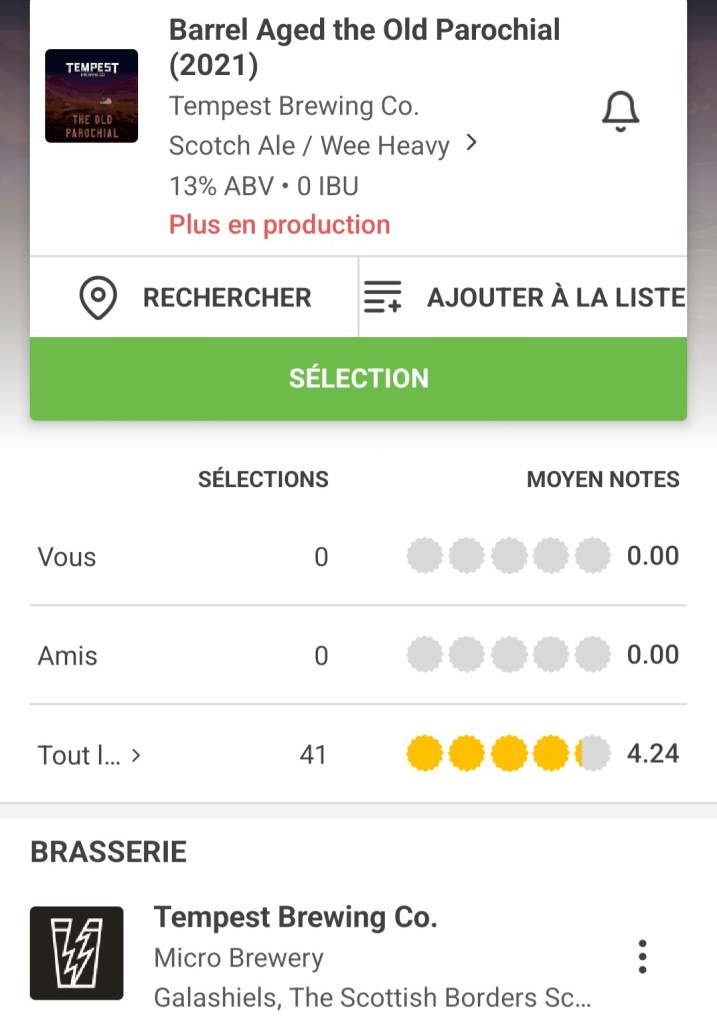This screenshot has height=1023, width=717.
Task: Tap the yellow global rating caps
Action: click(x=508, y=754)
